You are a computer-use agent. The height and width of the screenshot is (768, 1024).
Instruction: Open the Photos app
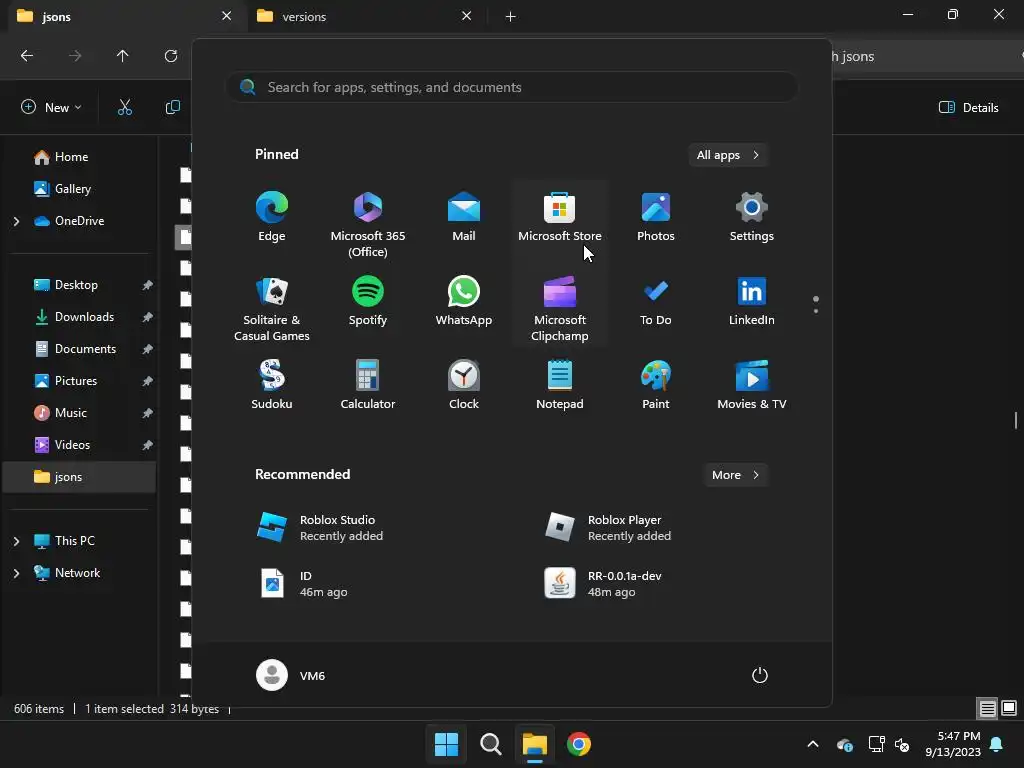pyautogui.click(x=656, y=217)
